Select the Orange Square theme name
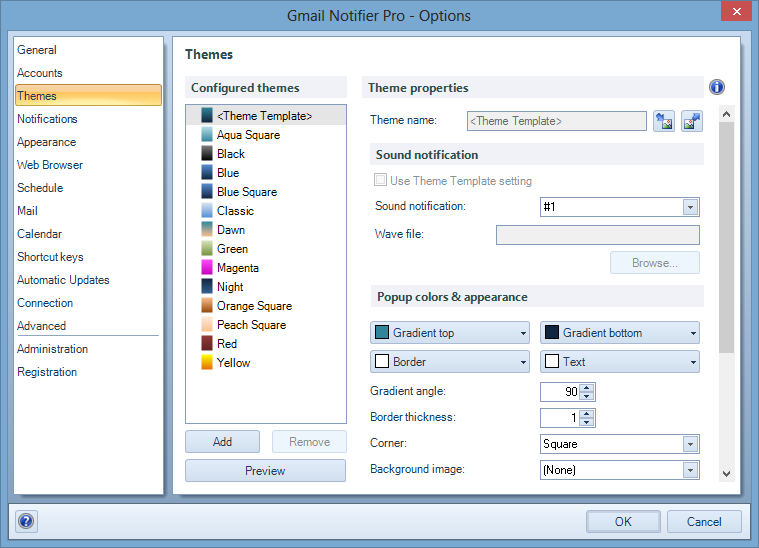The image size is (759, 548). [255, 305]
